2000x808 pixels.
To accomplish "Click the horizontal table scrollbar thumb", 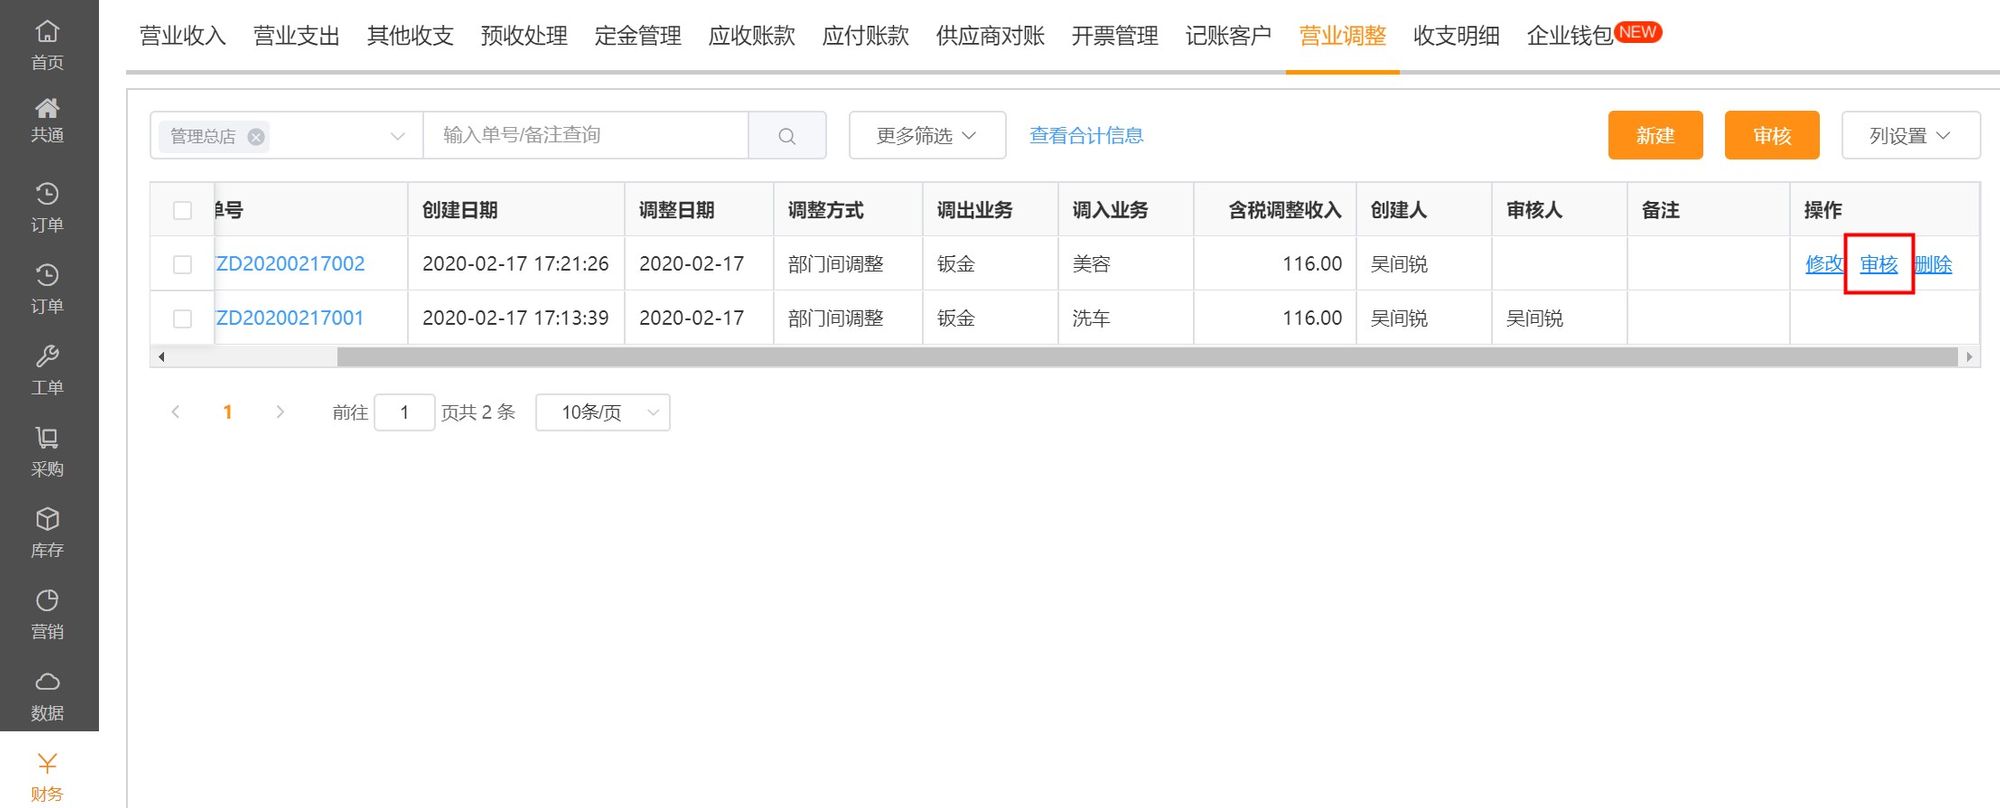I will (x=1147, y=357).
